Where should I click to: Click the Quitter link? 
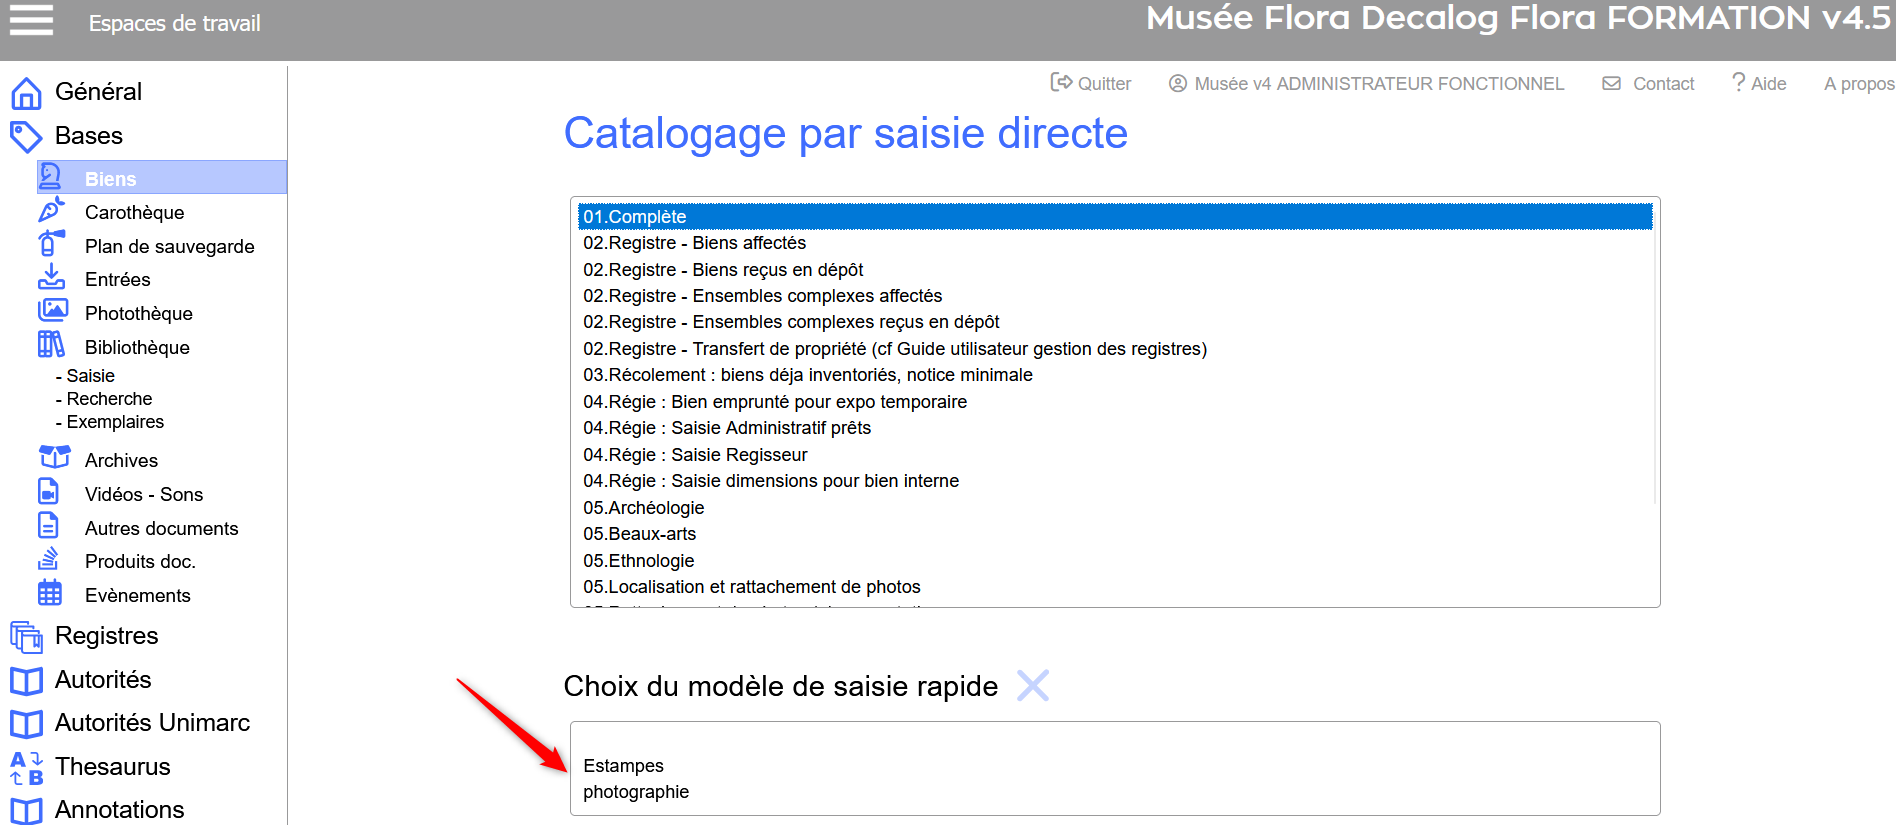click(x=1091, y=84)
